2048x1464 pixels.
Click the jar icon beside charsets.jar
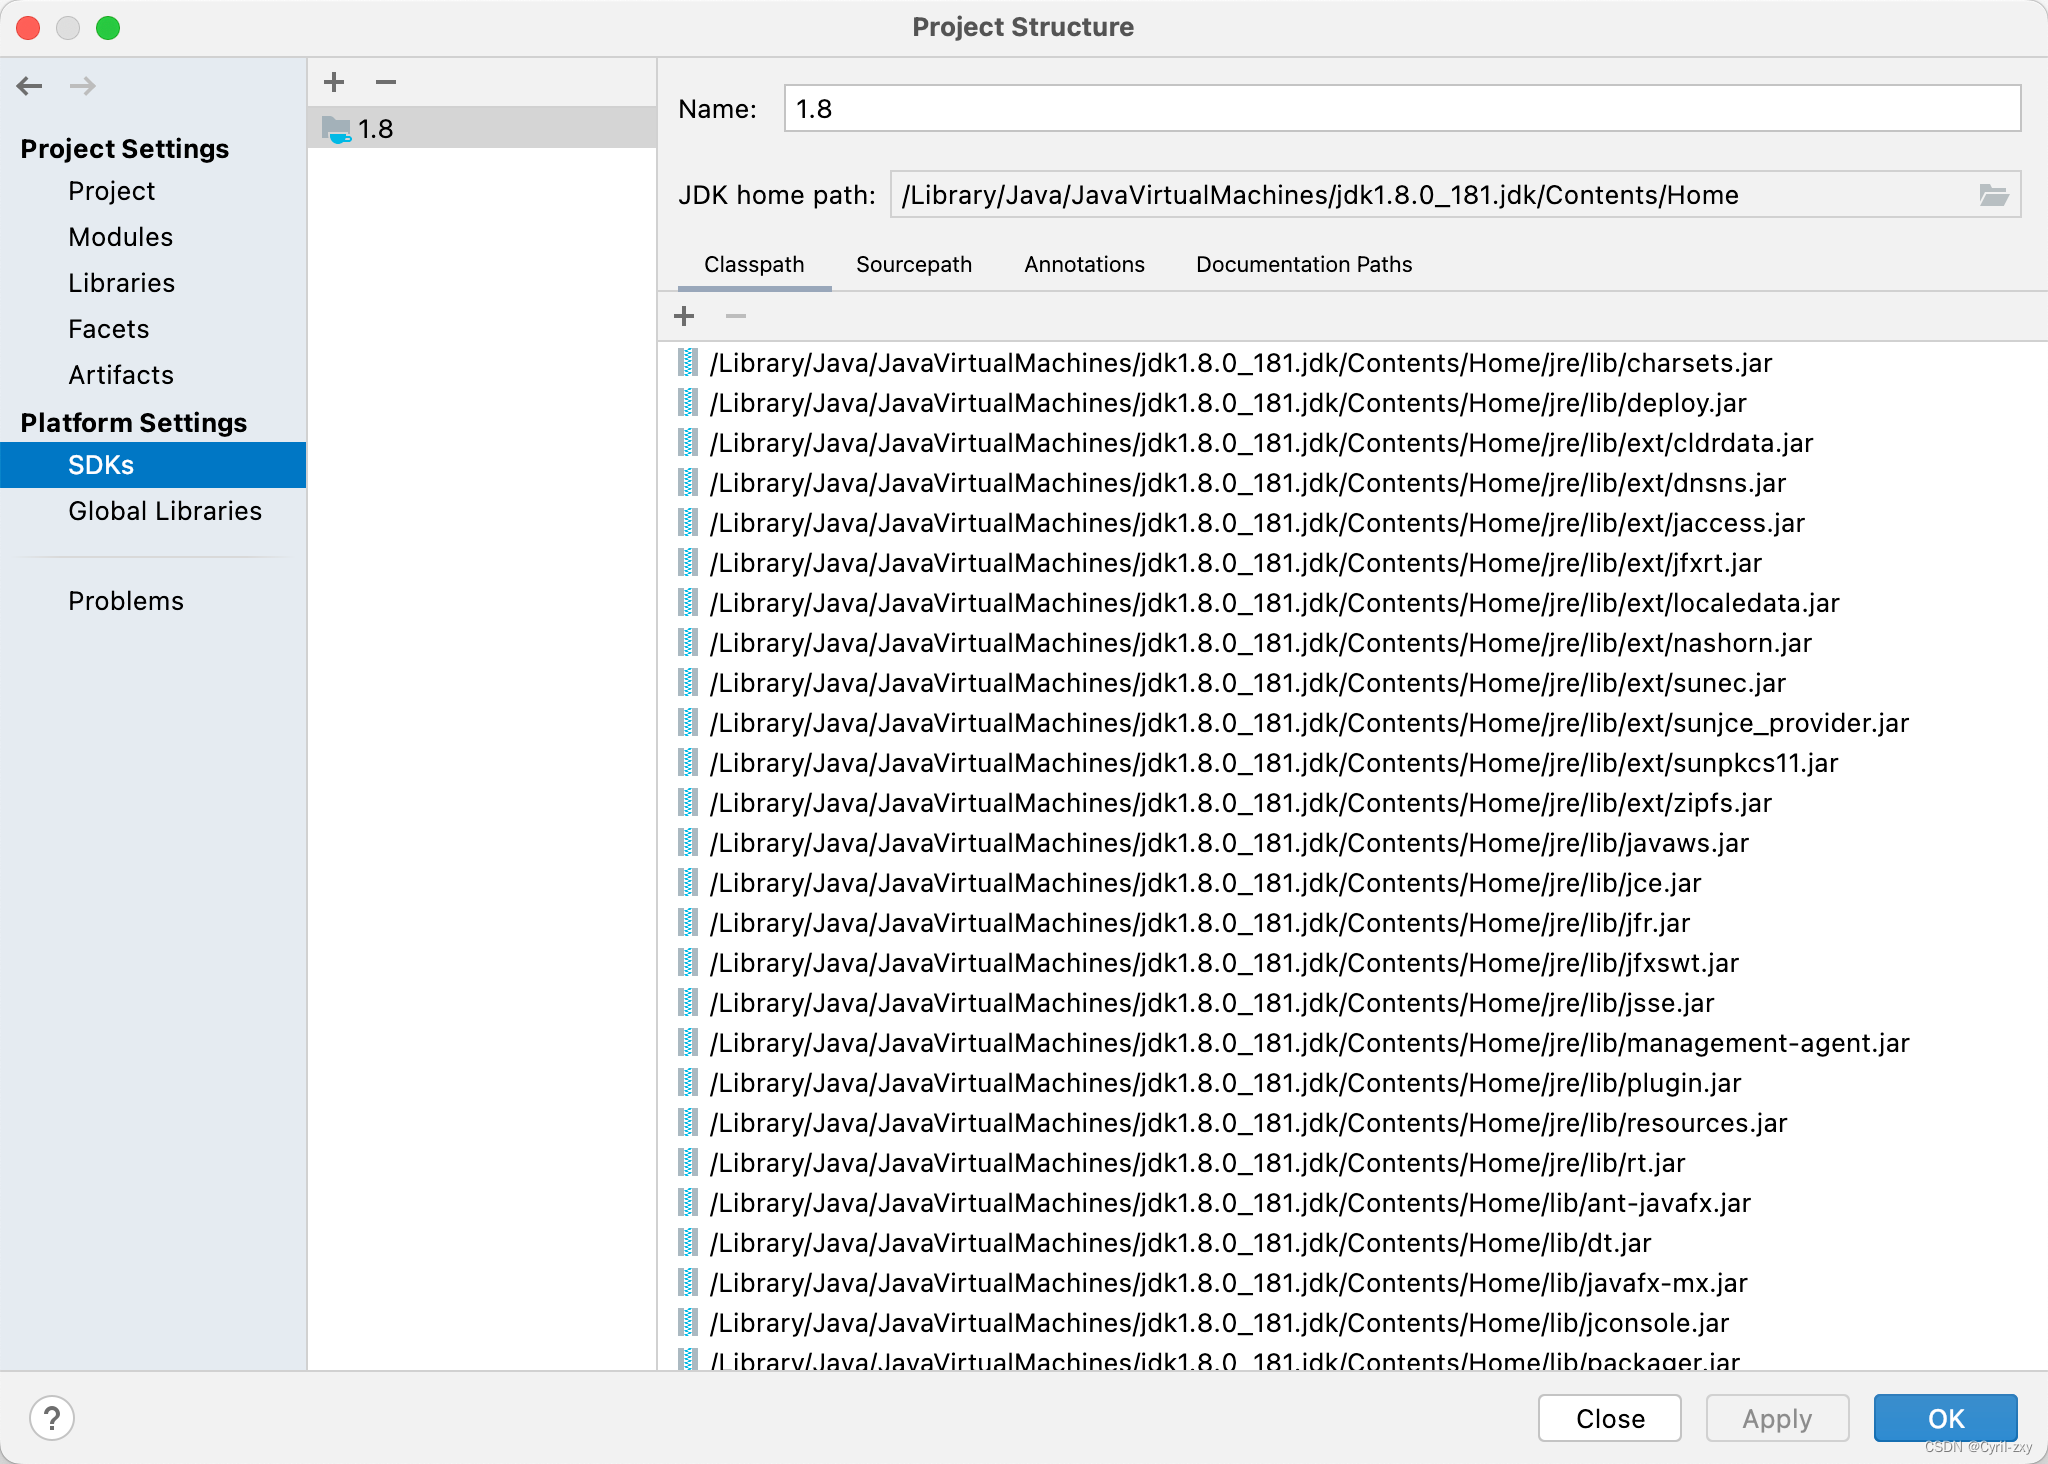(x=687, y=362)
